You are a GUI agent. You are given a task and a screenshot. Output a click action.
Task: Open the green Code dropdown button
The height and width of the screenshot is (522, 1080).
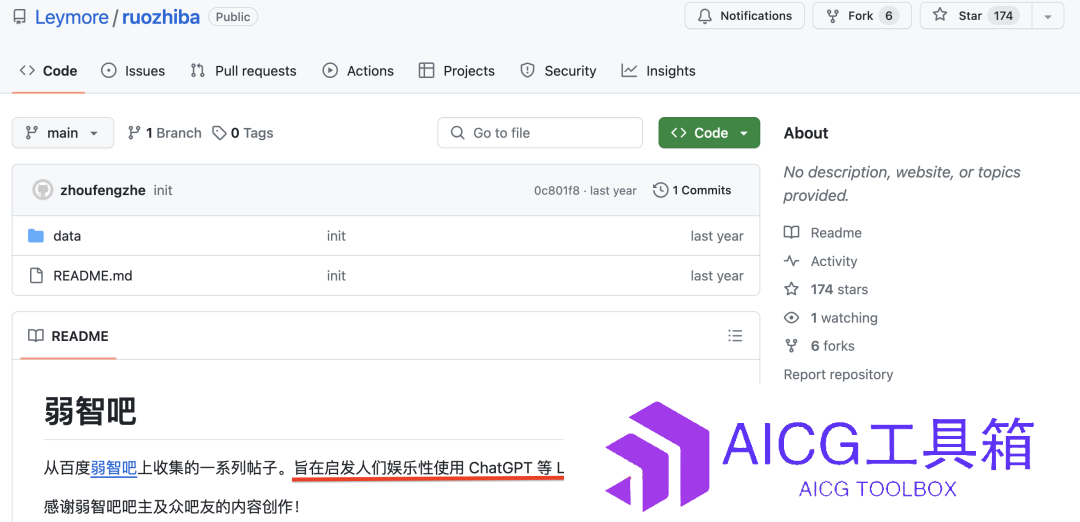(709, 133)
